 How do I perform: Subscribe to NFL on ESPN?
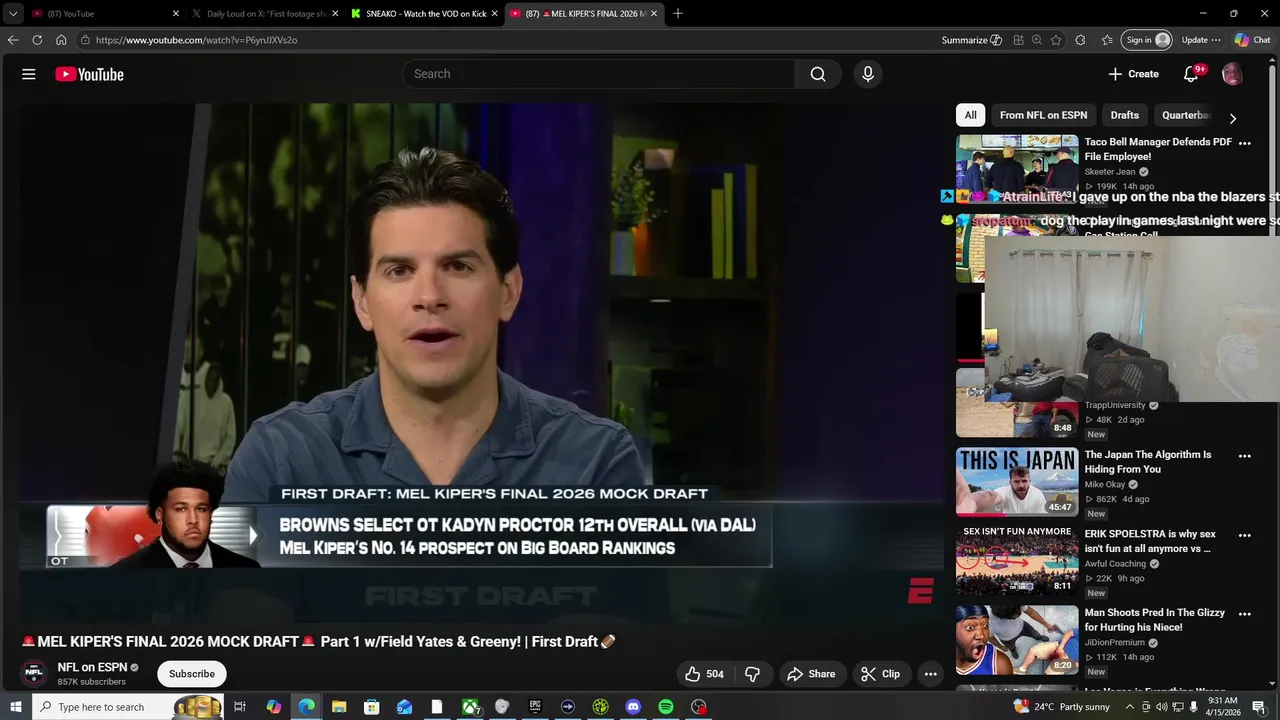coord(192,674)
